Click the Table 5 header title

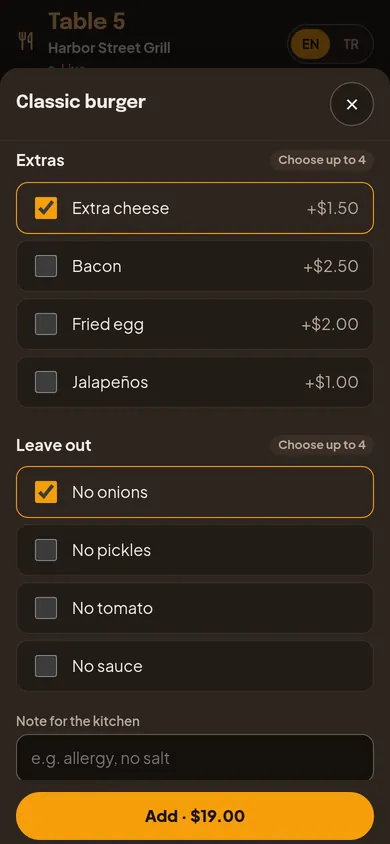click(87, 22)
